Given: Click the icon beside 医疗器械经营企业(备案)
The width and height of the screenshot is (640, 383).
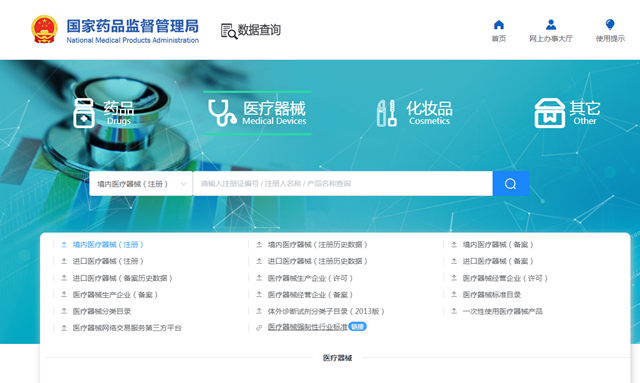Looking at the screenshot, I should 259,294.
